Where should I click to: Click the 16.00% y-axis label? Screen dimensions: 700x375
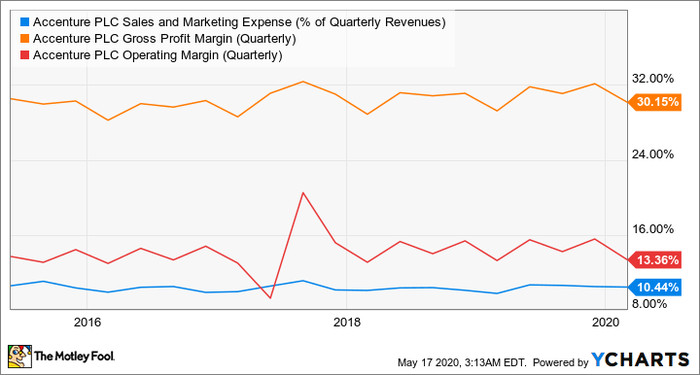[653, 229]
